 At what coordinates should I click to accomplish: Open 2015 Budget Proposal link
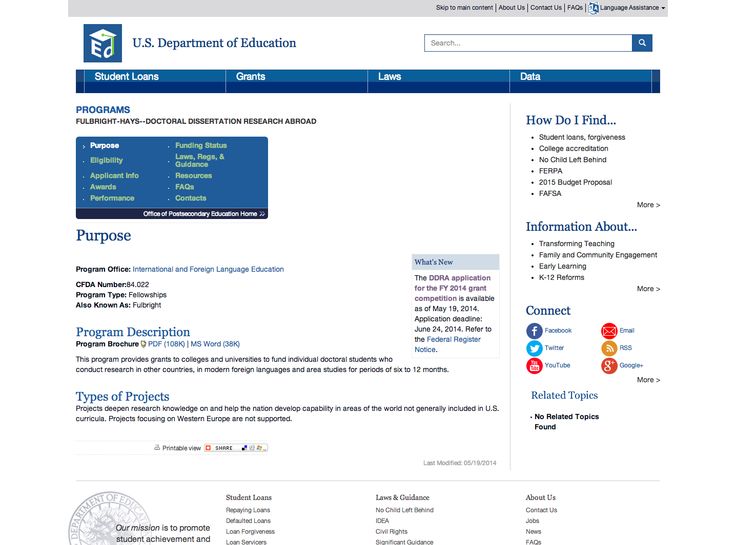point(575,182)
